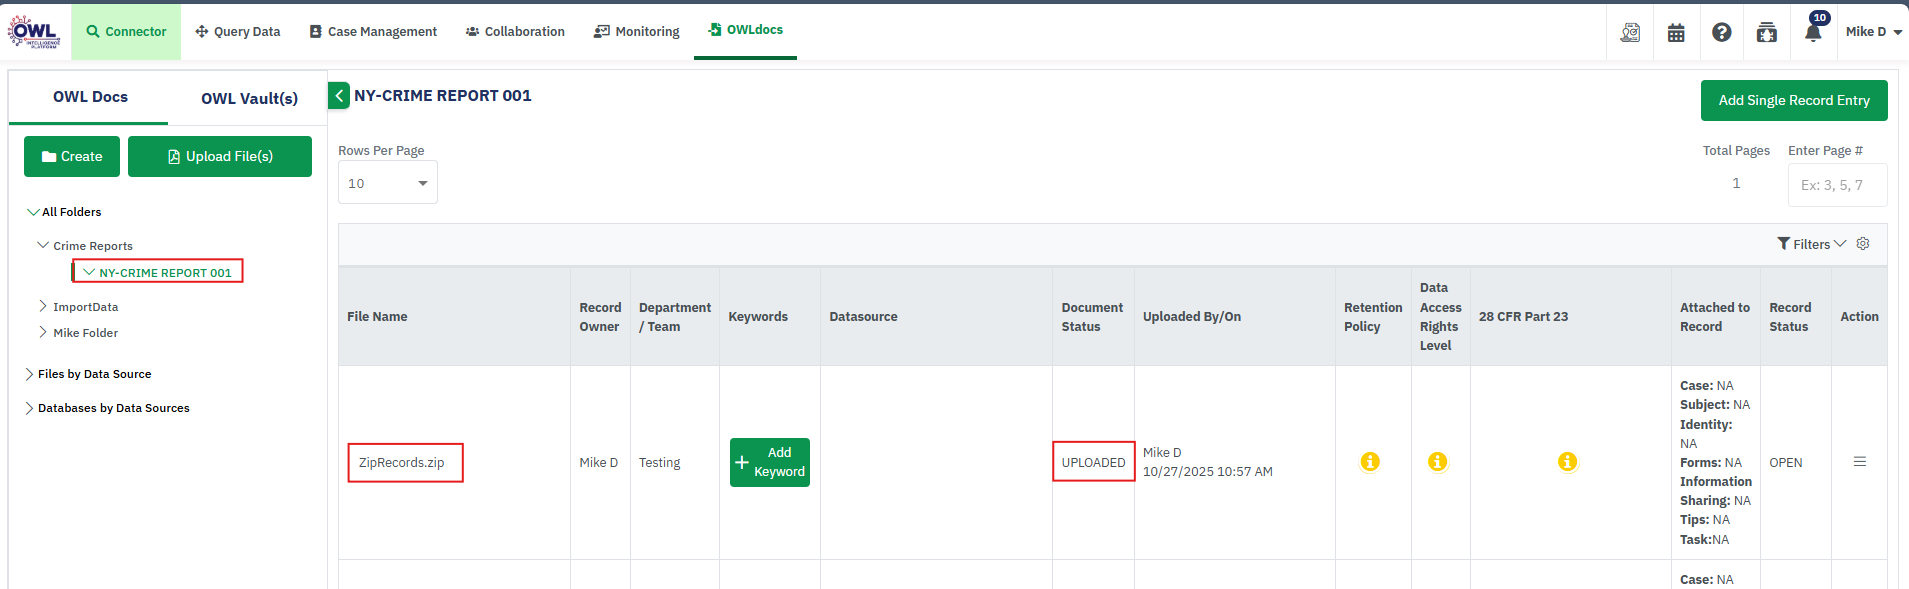
Task: Expand the Filters dropdown
Action: (x=1811, y=244)
